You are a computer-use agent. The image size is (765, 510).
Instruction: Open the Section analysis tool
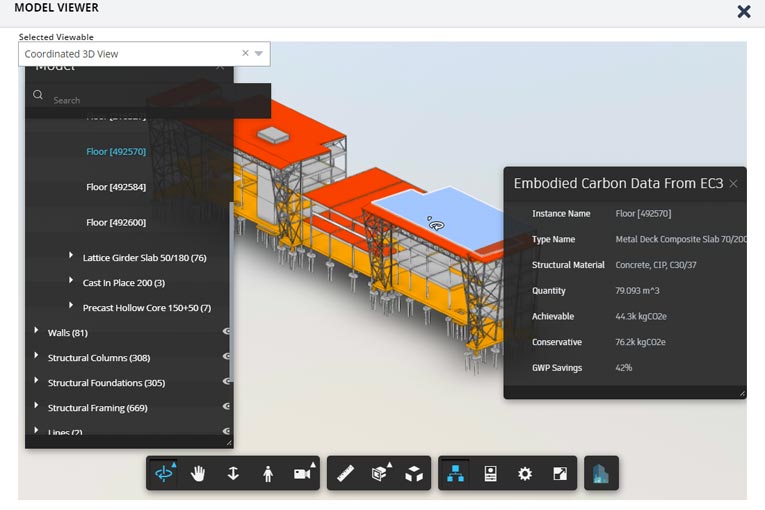coord(379,474)
